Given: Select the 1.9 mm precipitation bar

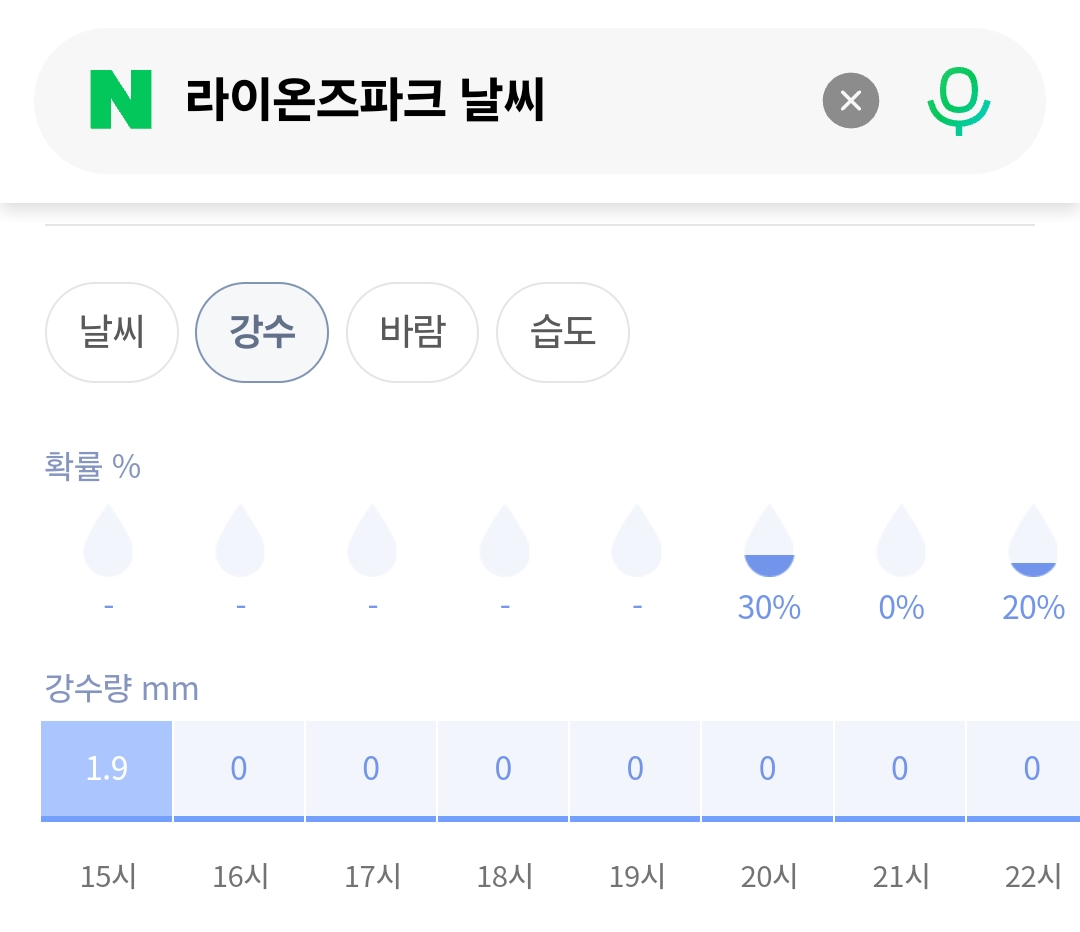Looking at the screenshot, I should coord(107,772).
